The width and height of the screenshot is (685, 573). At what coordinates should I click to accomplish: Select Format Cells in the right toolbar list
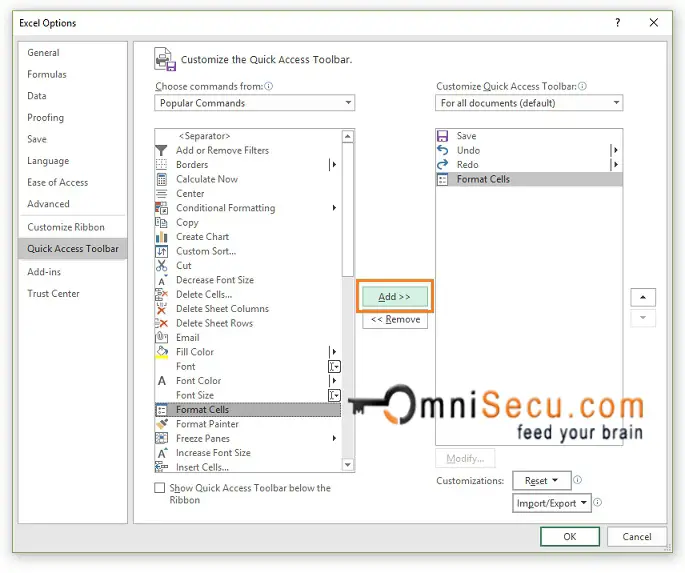pos(529,179)
